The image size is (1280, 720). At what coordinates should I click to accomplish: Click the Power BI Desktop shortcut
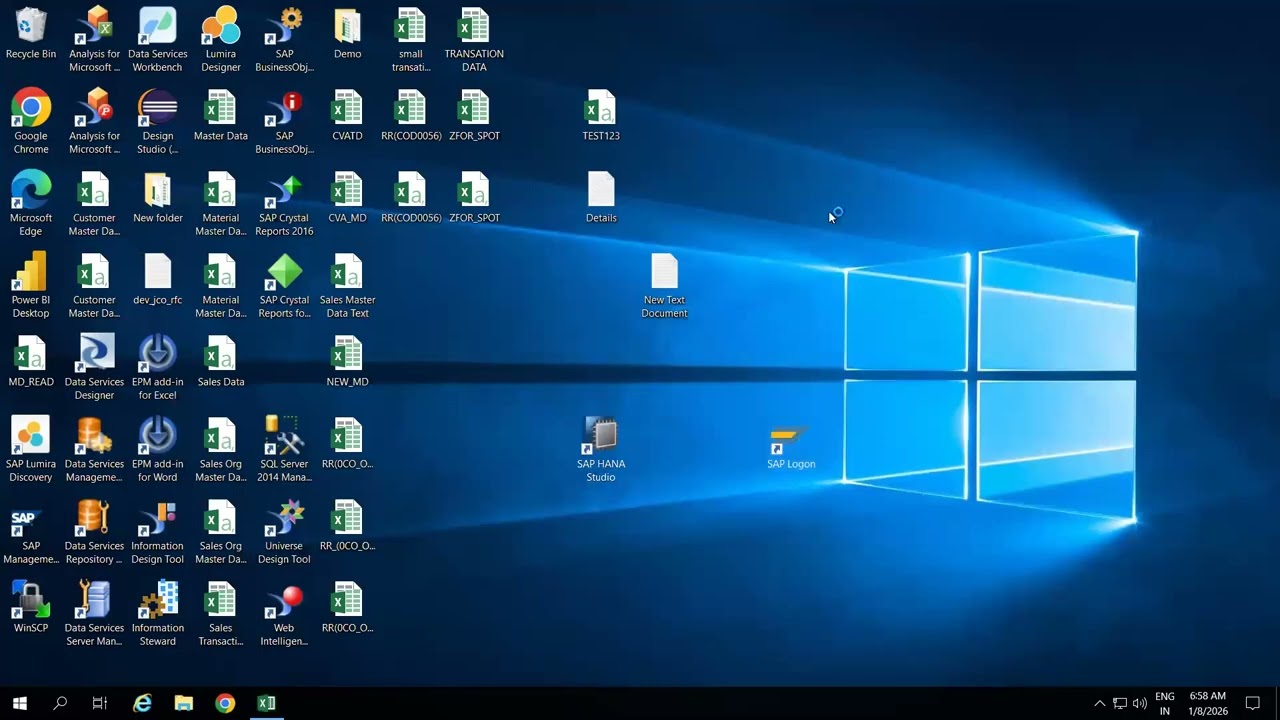[31, 286]
